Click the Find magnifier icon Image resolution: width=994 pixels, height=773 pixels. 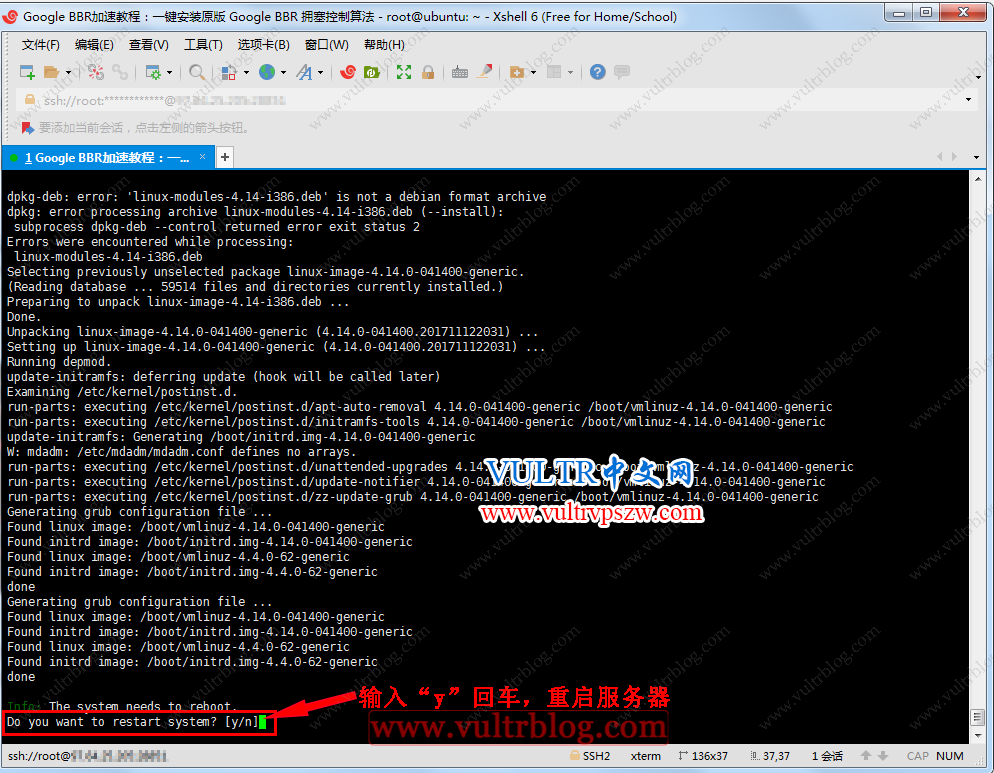(x=197, y=72)
